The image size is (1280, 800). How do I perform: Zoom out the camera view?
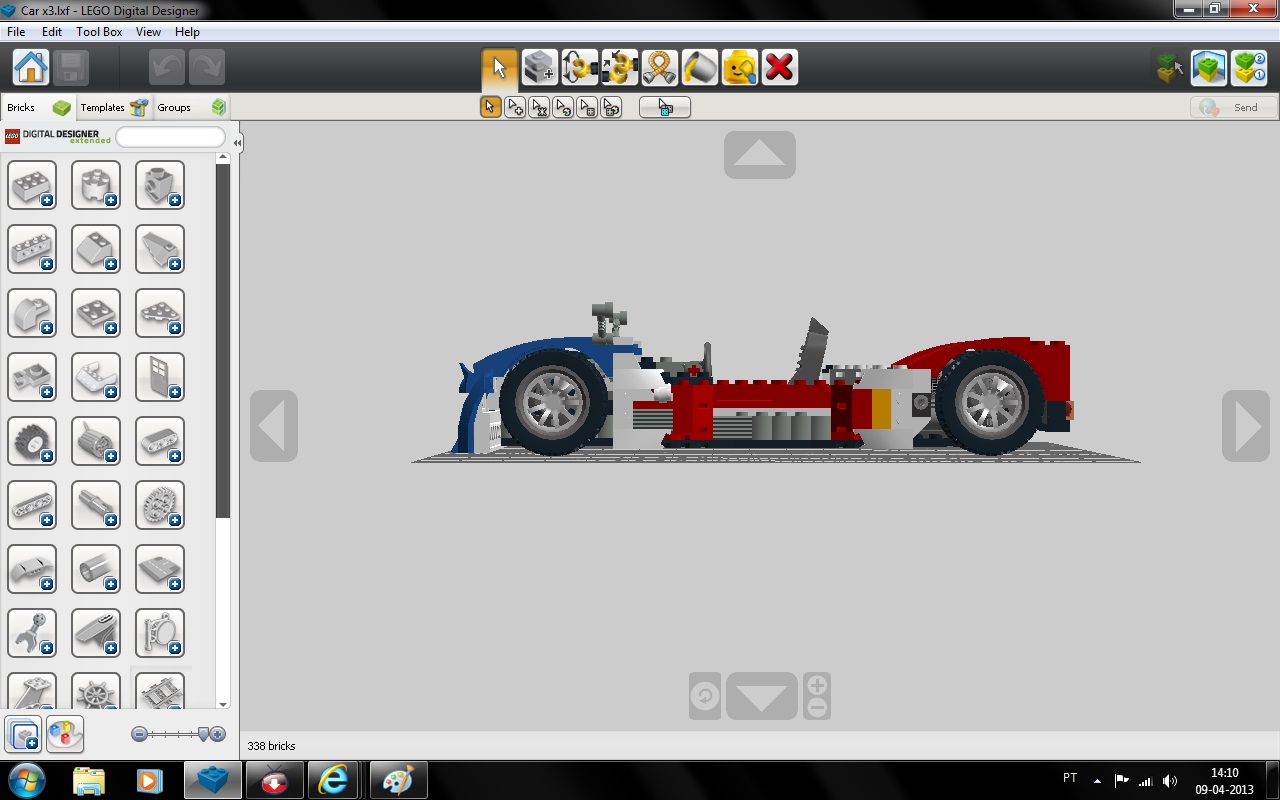click(817, 708)
